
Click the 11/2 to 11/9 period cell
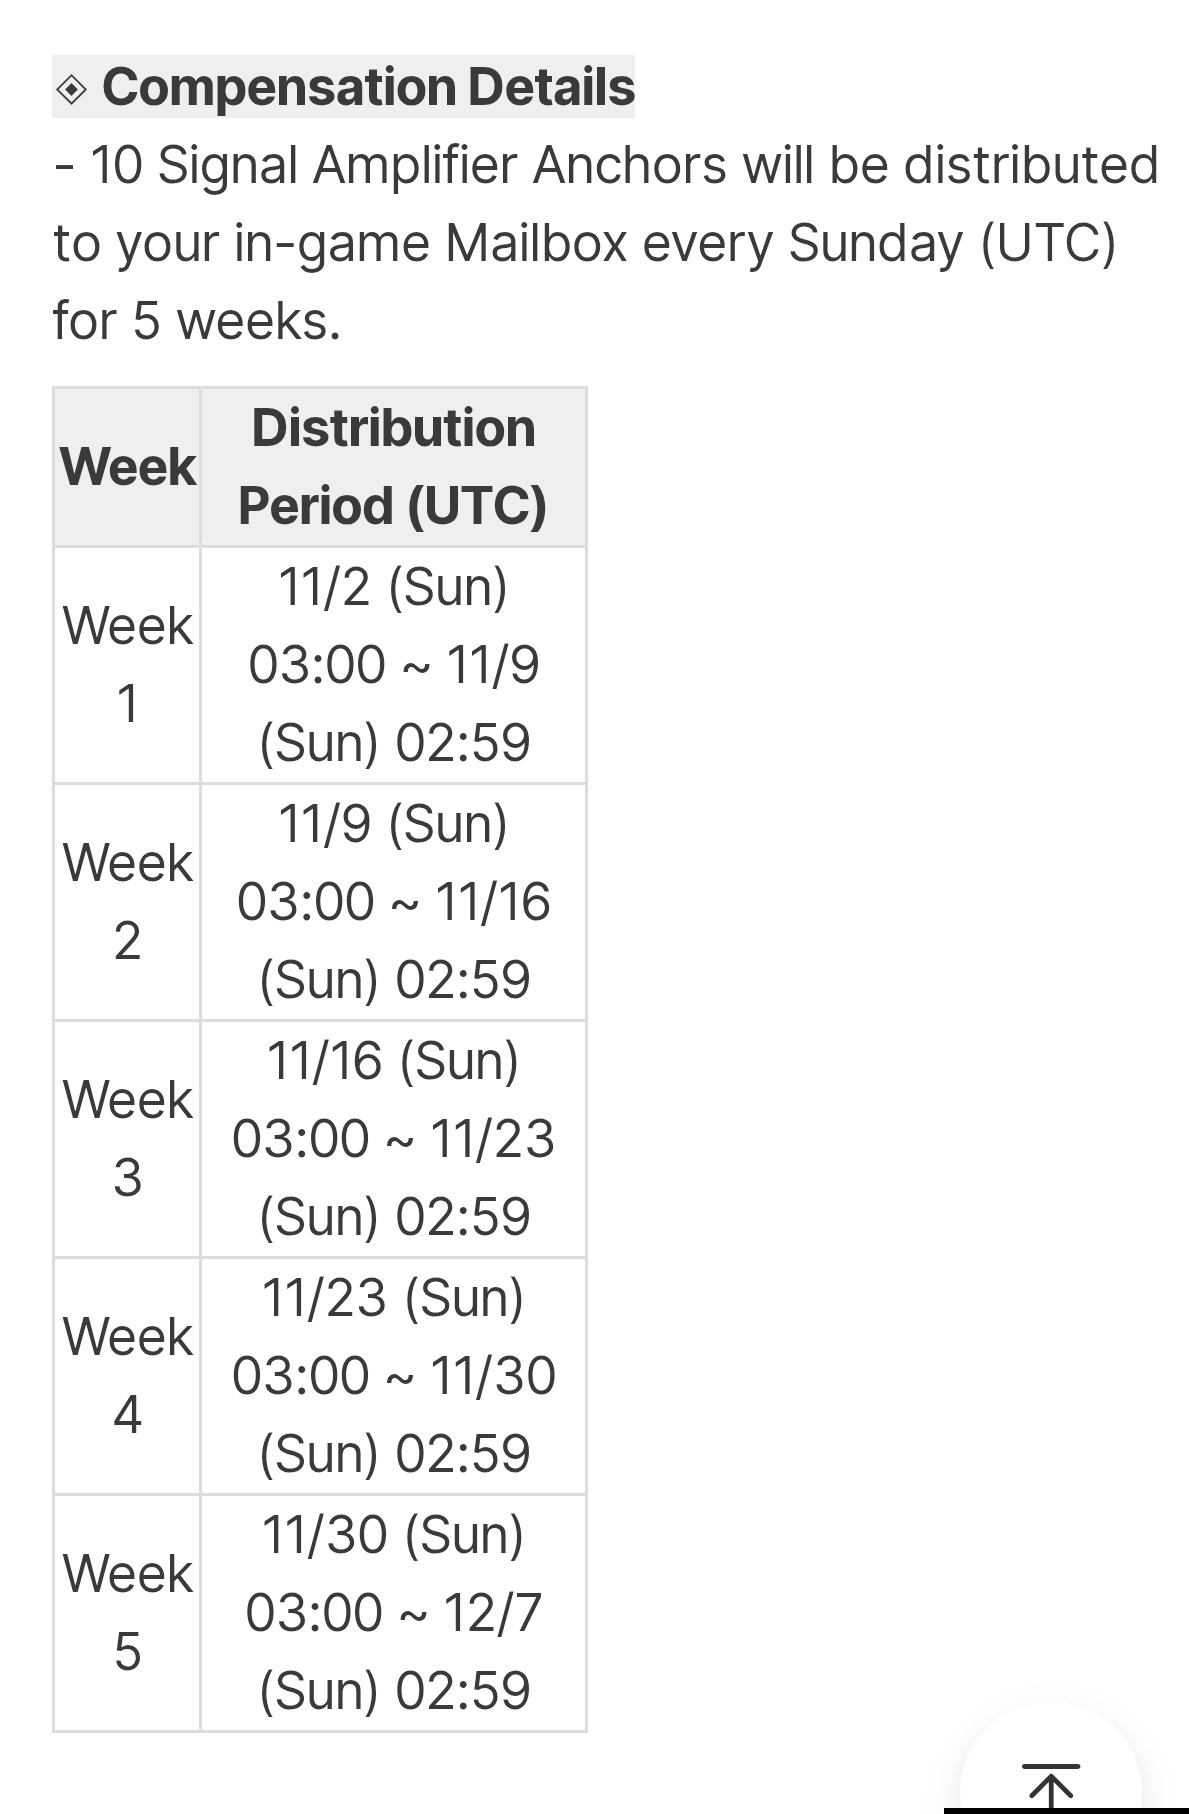coord(393,665)
